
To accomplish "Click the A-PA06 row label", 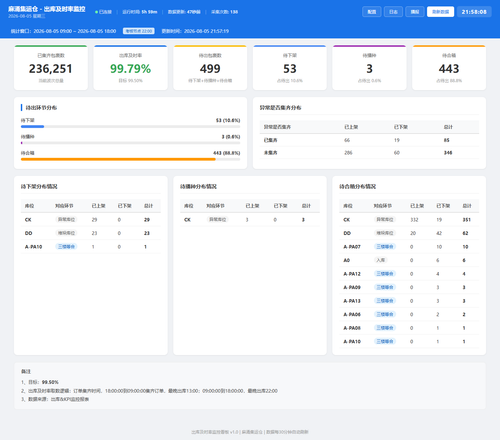I will coord(352,314).
